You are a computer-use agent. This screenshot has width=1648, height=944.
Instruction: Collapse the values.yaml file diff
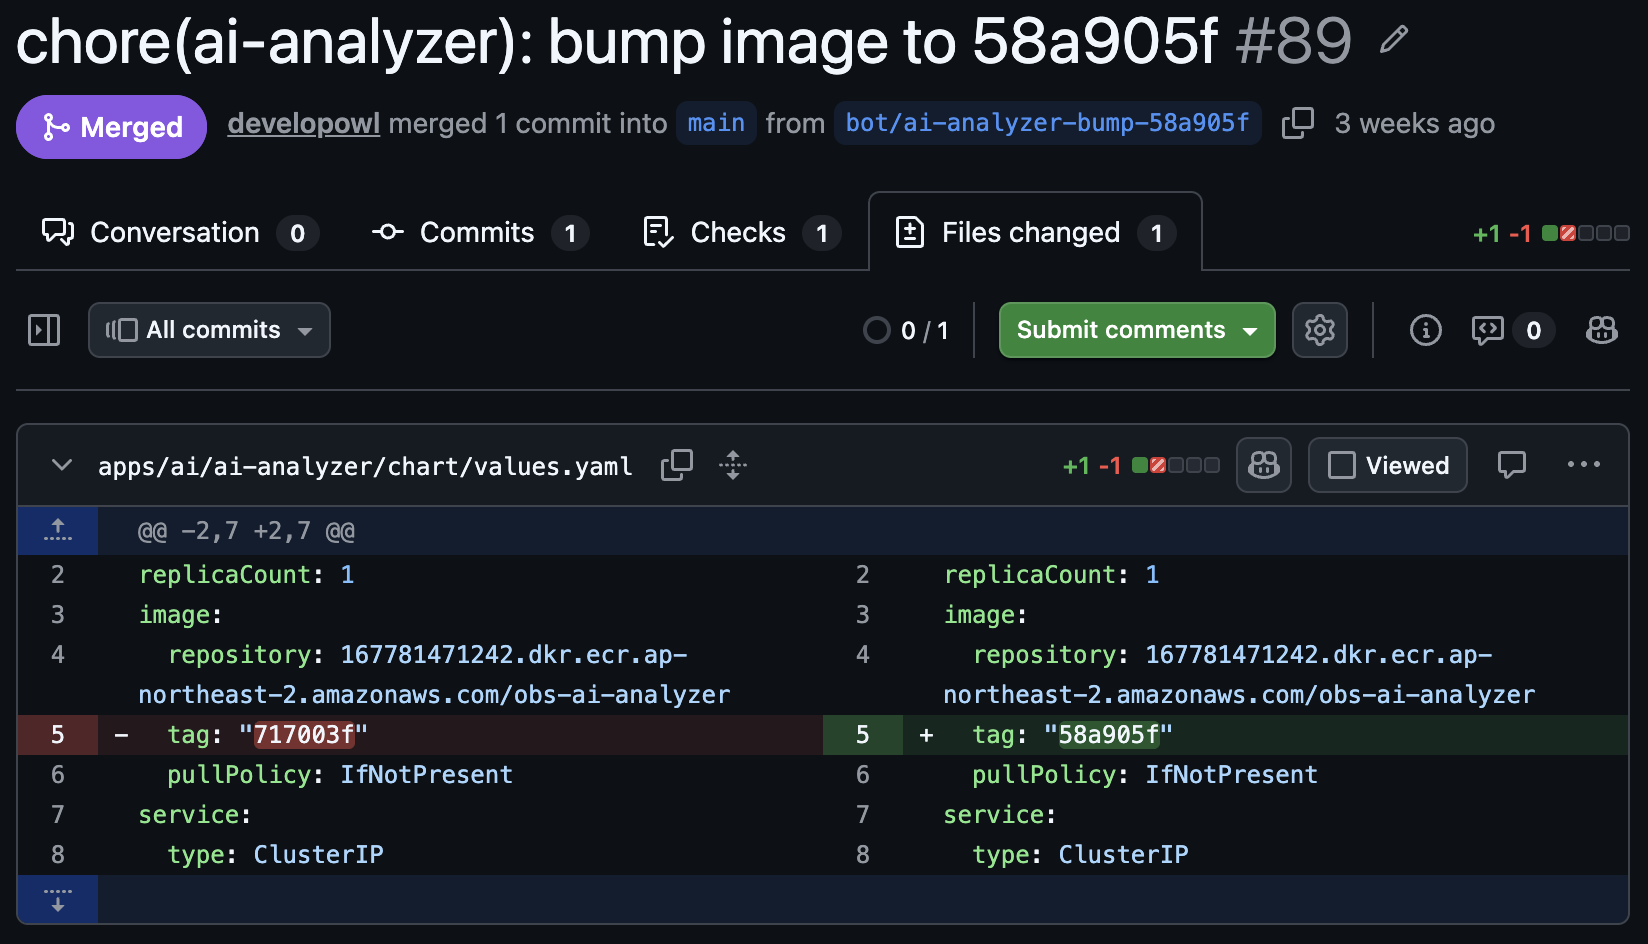pyautogui.click(x=62, y=465)
